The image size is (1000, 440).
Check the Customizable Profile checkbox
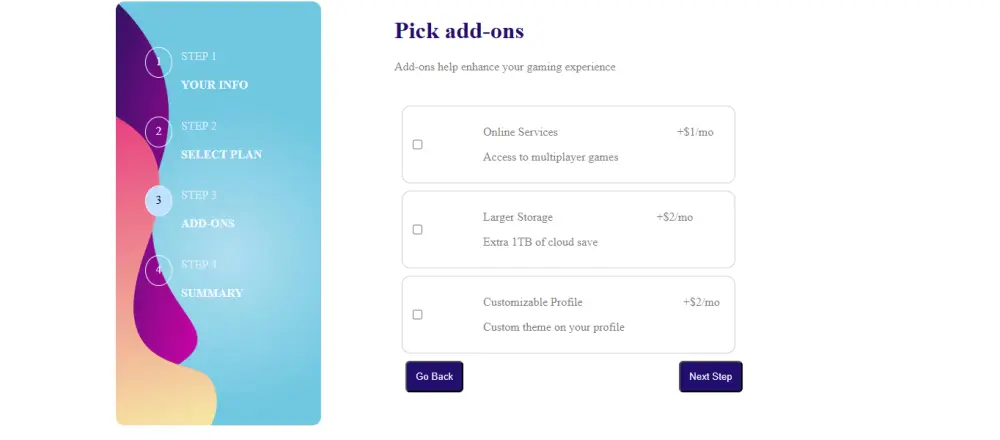(418, 315)
